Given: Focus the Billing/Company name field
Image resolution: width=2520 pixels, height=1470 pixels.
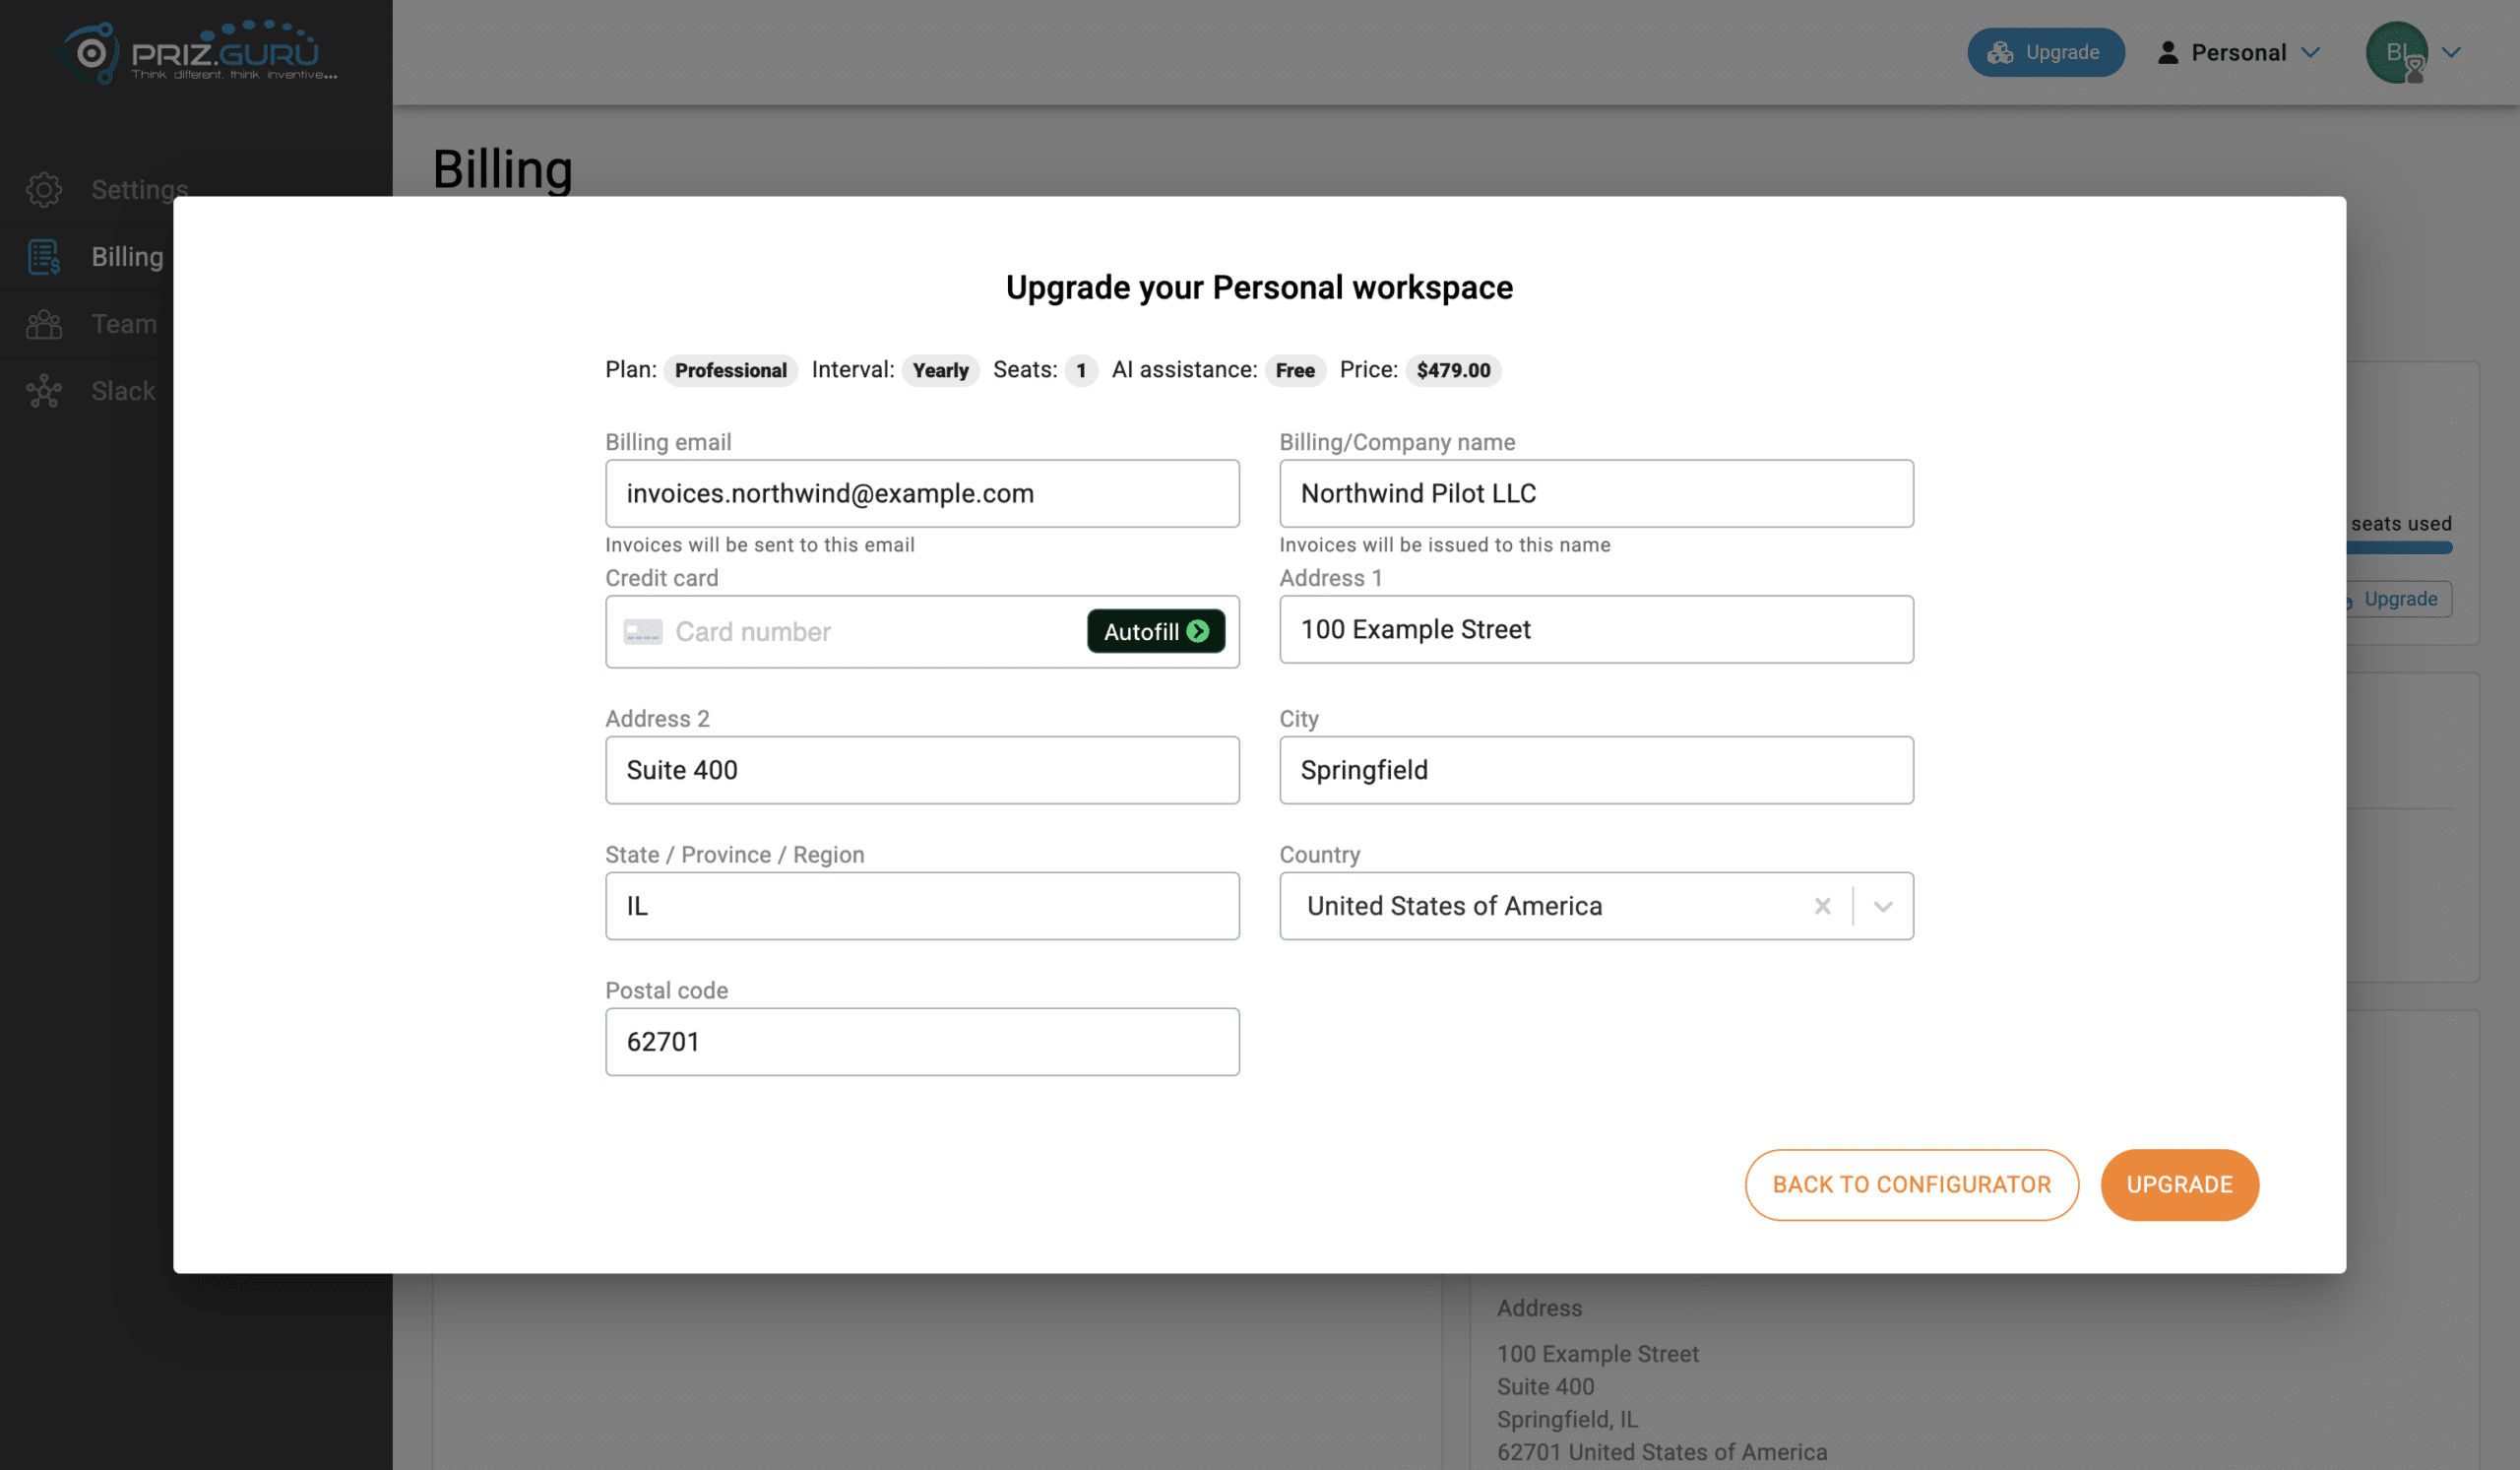Looking at the screenshot, I should coord(1596,493).
